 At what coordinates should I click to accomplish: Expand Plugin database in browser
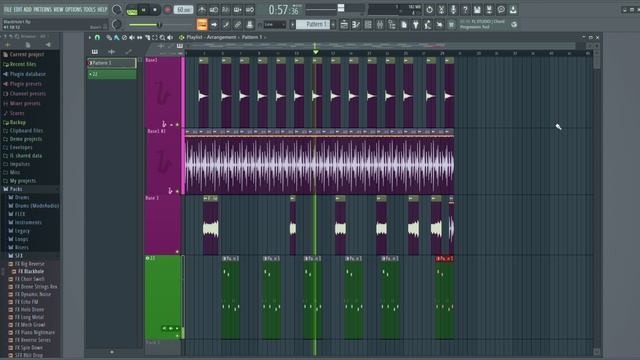(x=27, y=74)
